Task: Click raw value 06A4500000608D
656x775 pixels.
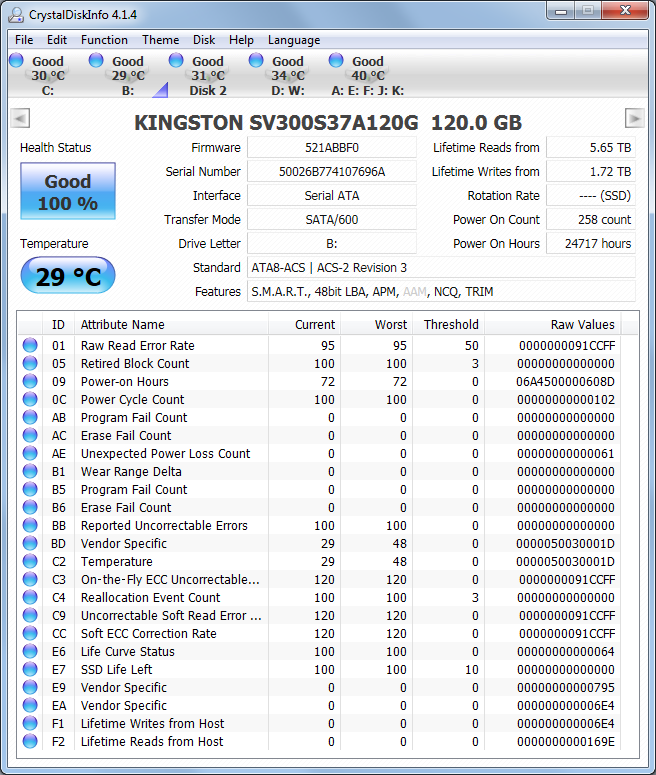Action: click(565, 382)
